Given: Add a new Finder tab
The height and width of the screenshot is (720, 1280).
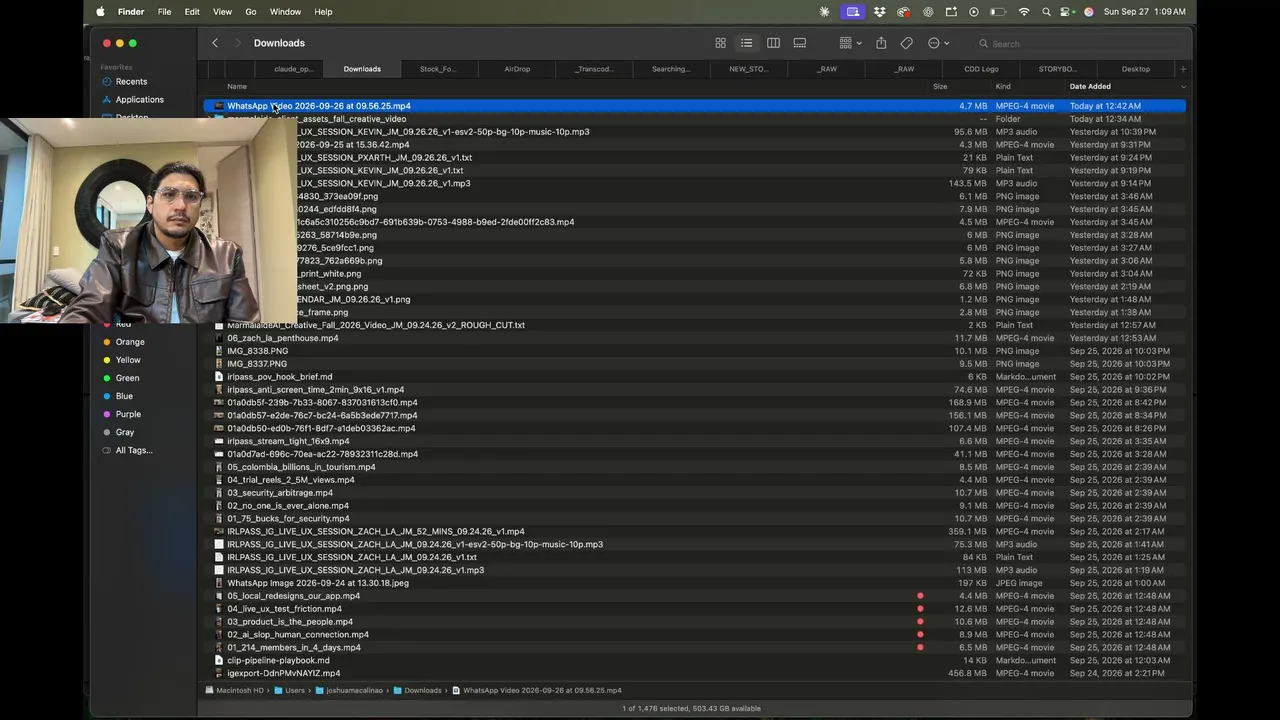Looking at the screenshot, I should tap(1183, 69).
